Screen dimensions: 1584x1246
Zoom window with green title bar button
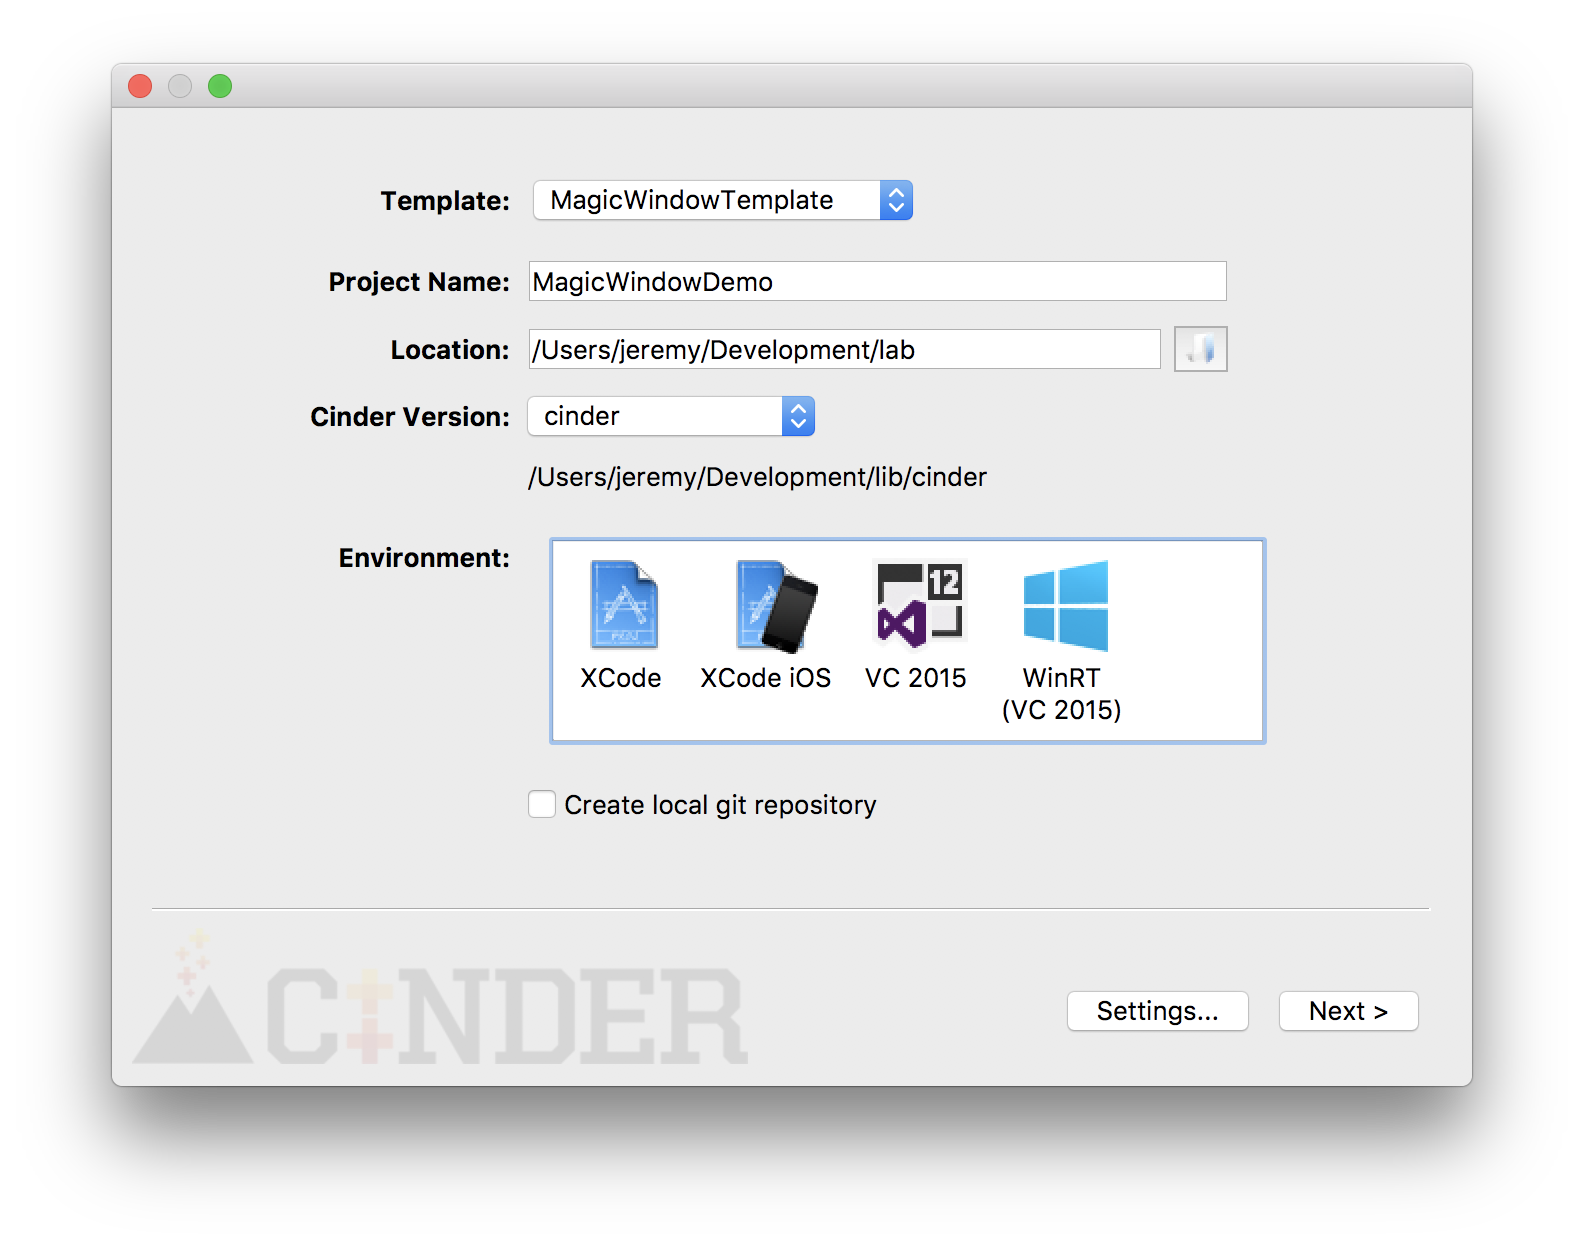(x=220, y=86)
